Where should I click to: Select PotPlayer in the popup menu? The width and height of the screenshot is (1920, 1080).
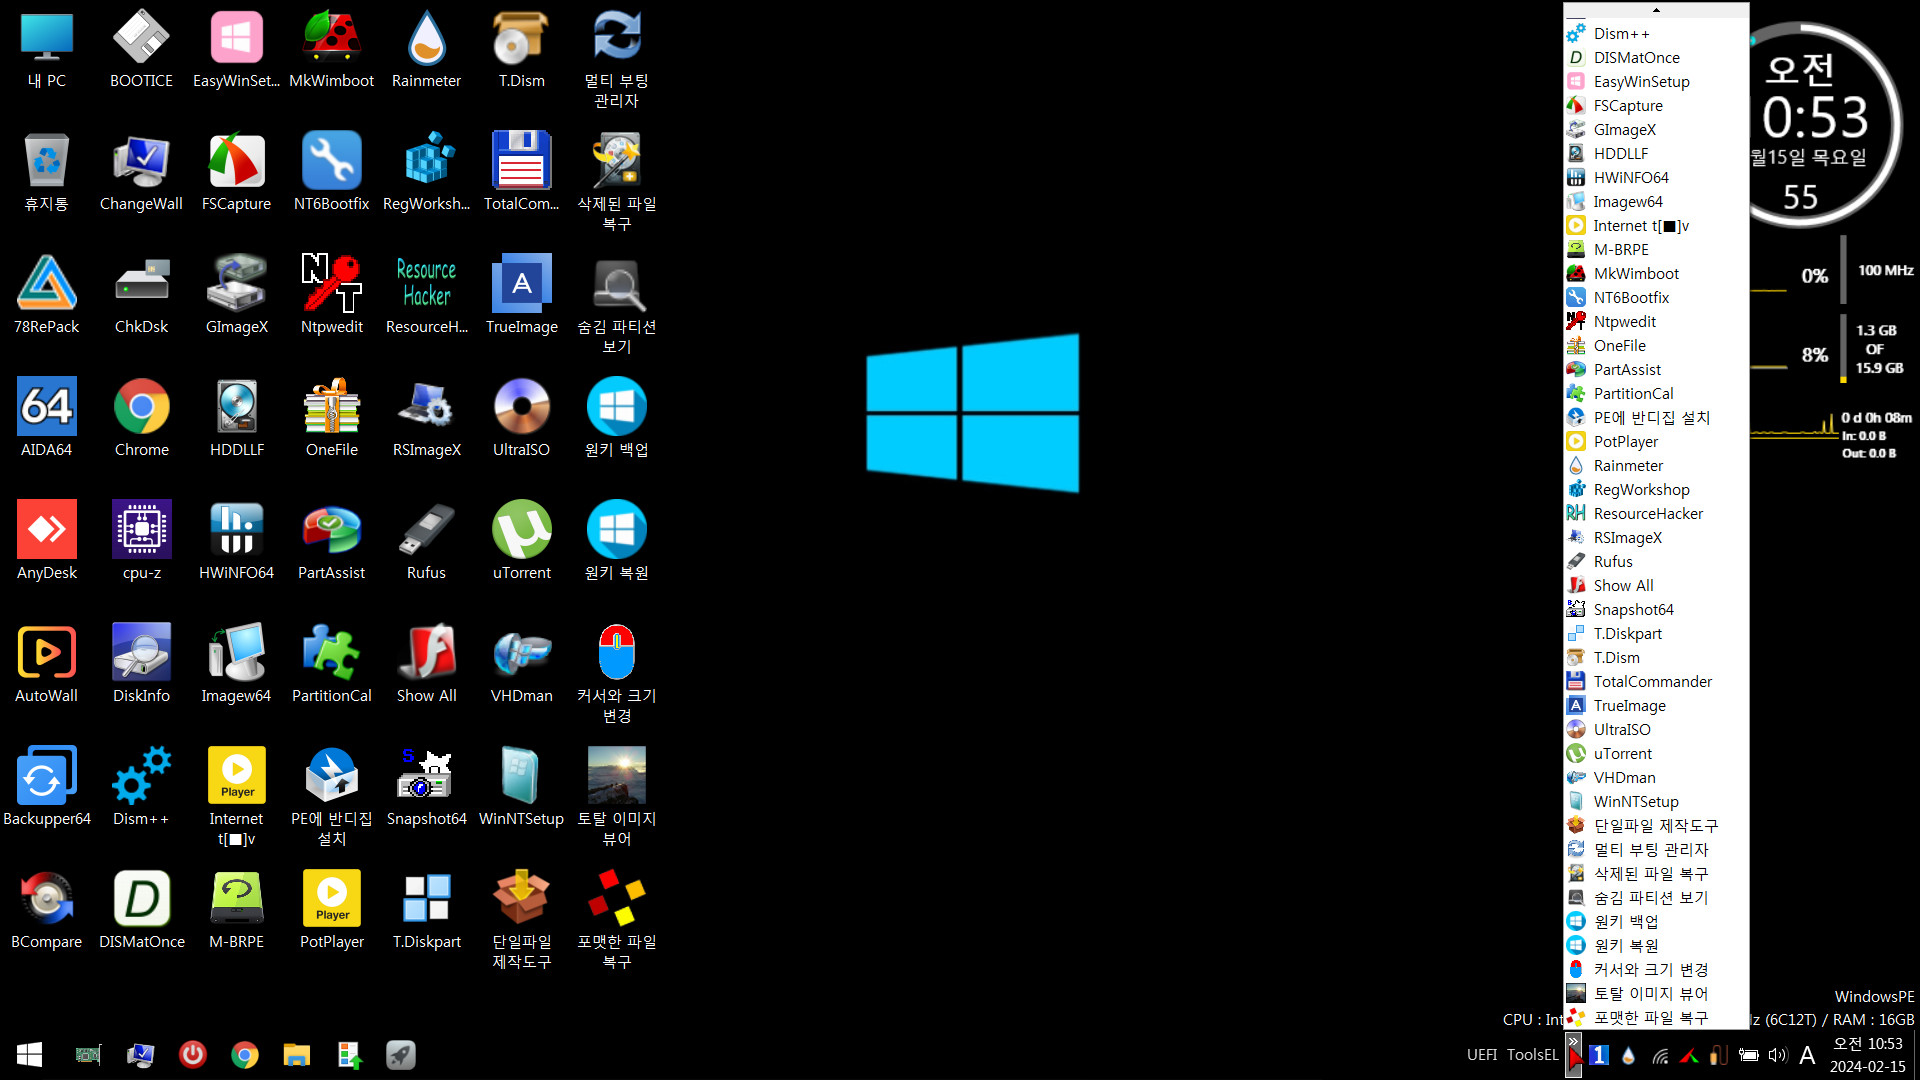pos(1656,441)
